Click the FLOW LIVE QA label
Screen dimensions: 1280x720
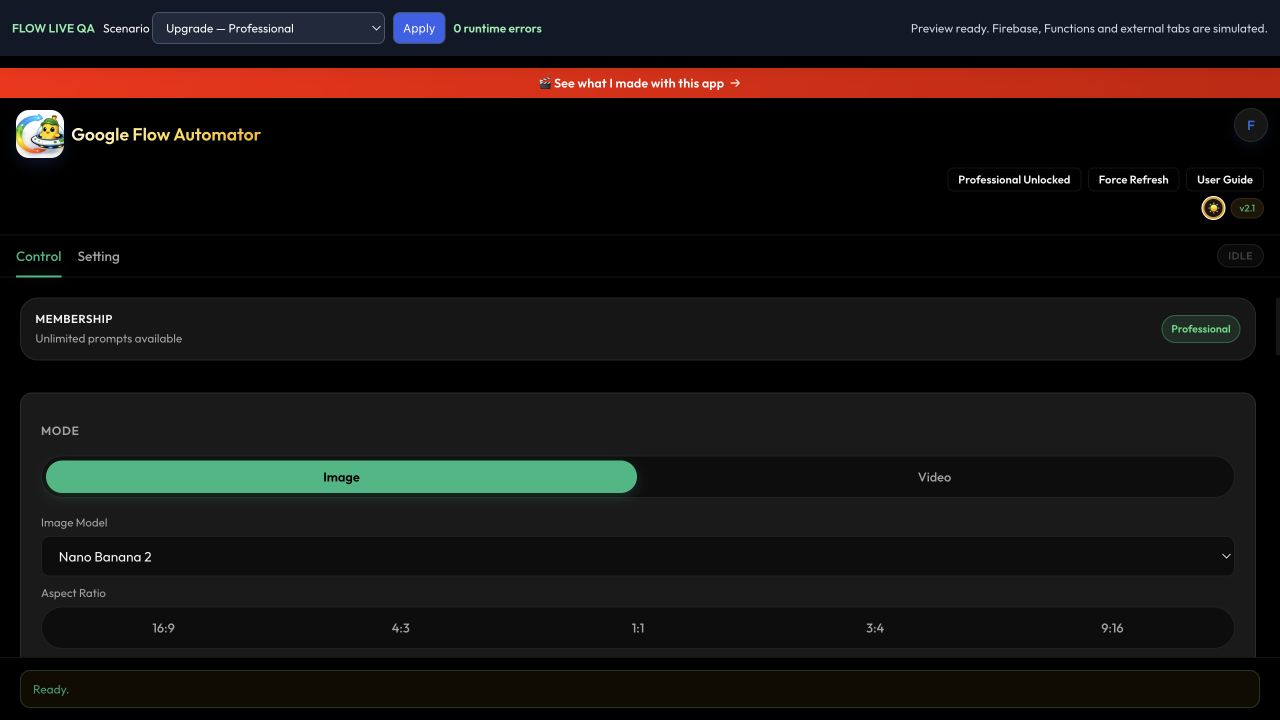click(x=53, y=28)
